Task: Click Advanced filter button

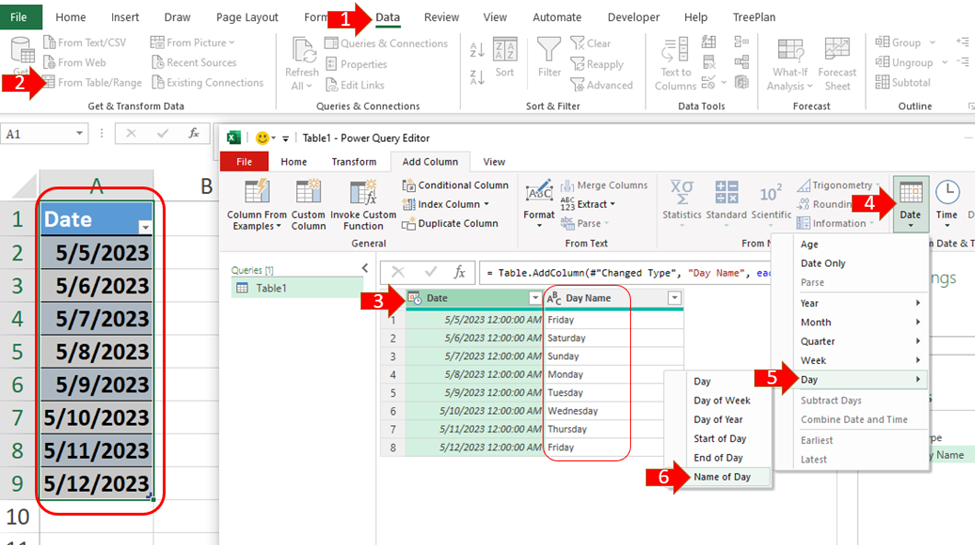Action: click(601, 85)
